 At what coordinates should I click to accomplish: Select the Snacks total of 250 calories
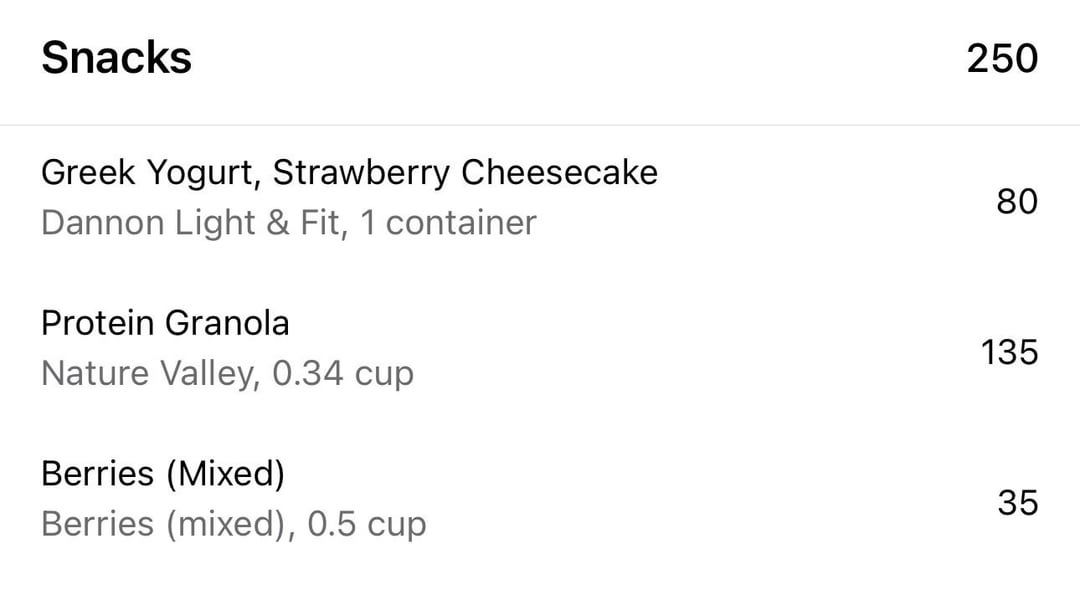(x=1002, y=59)
